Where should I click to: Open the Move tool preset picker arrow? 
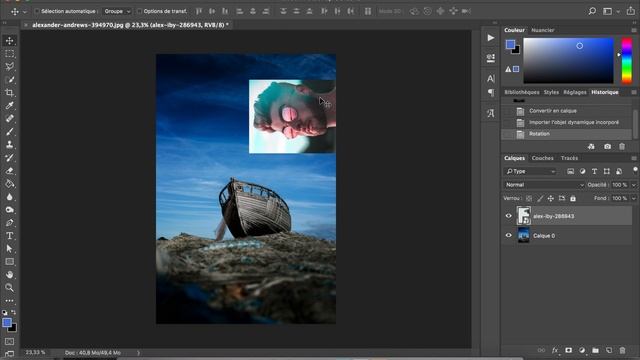(24, 12)
